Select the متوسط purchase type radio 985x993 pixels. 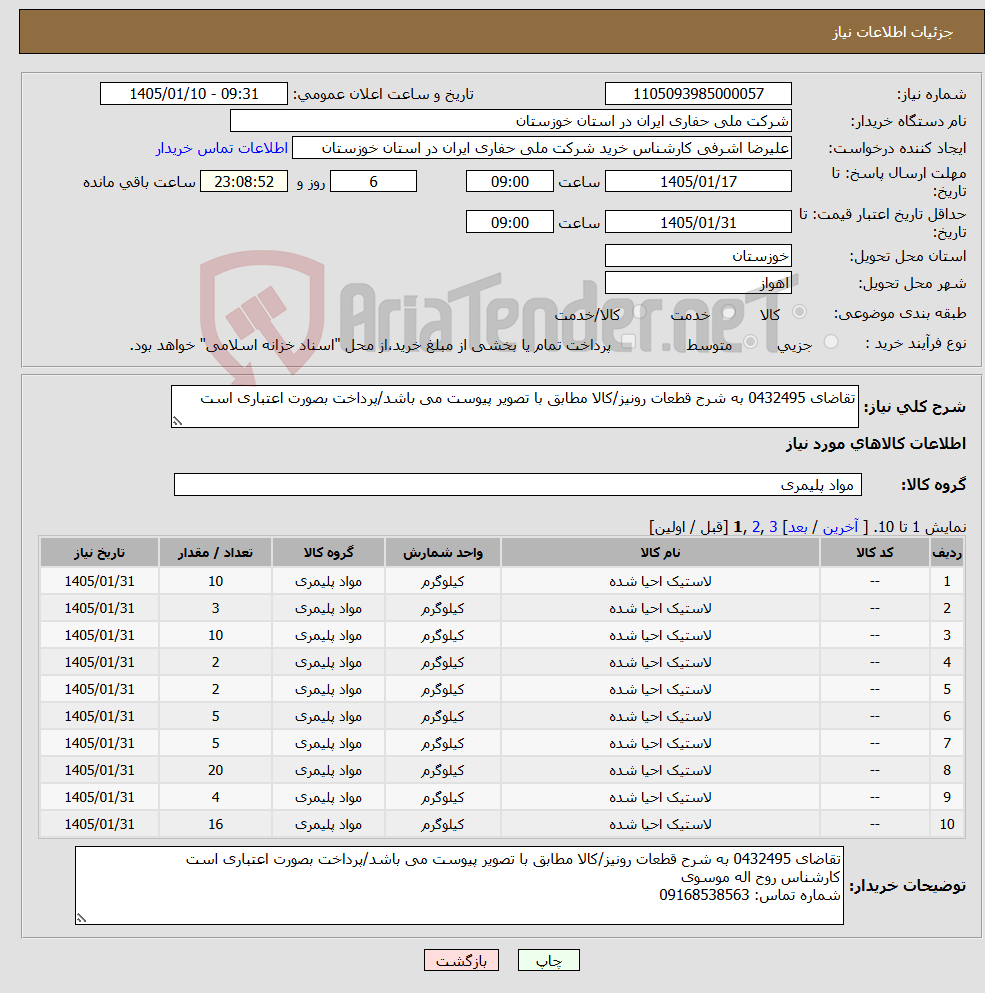751,342
